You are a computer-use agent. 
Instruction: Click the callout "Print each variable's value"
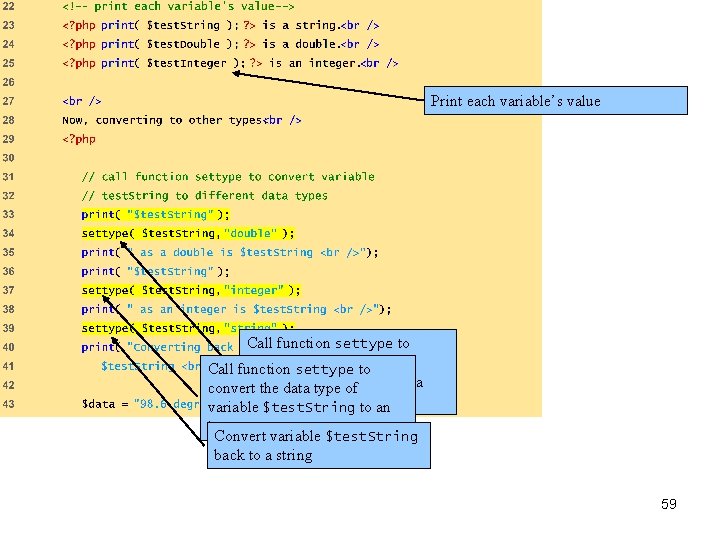pos(556,101)
